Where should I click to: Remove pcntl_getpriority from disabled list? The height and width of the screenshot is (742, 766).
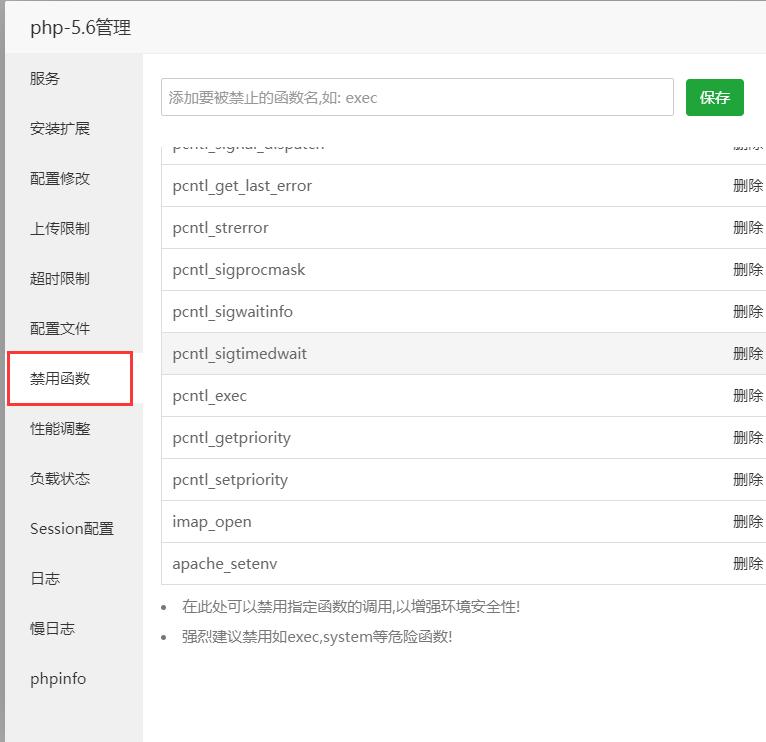coord(748,438)
